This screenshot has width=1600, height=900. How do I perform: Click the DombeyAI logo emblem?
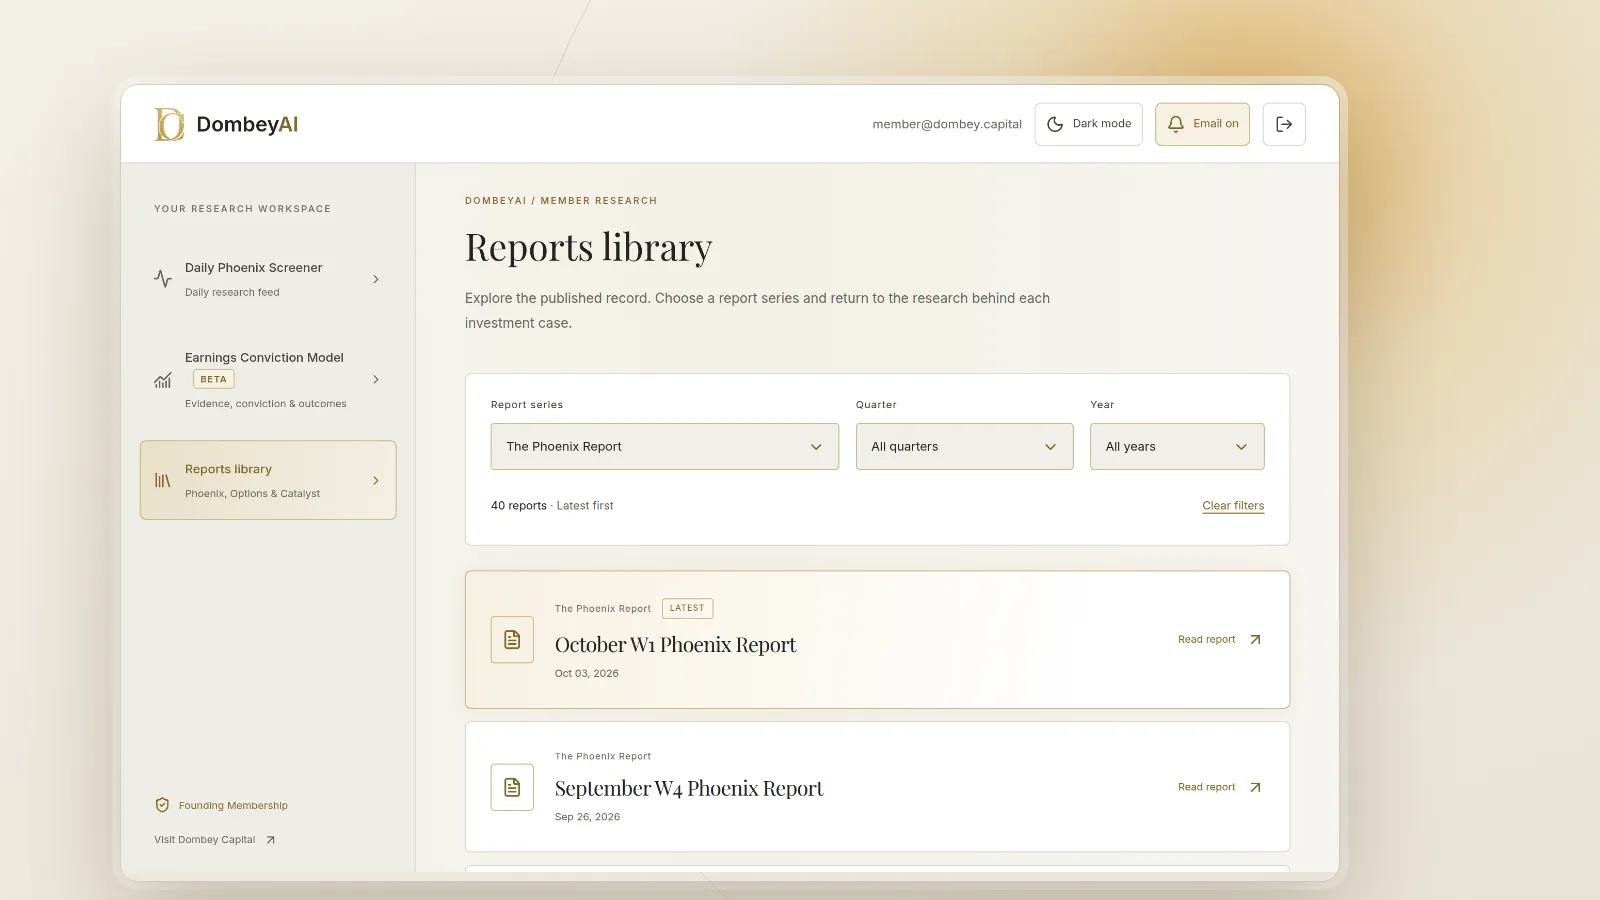point(169,124)
